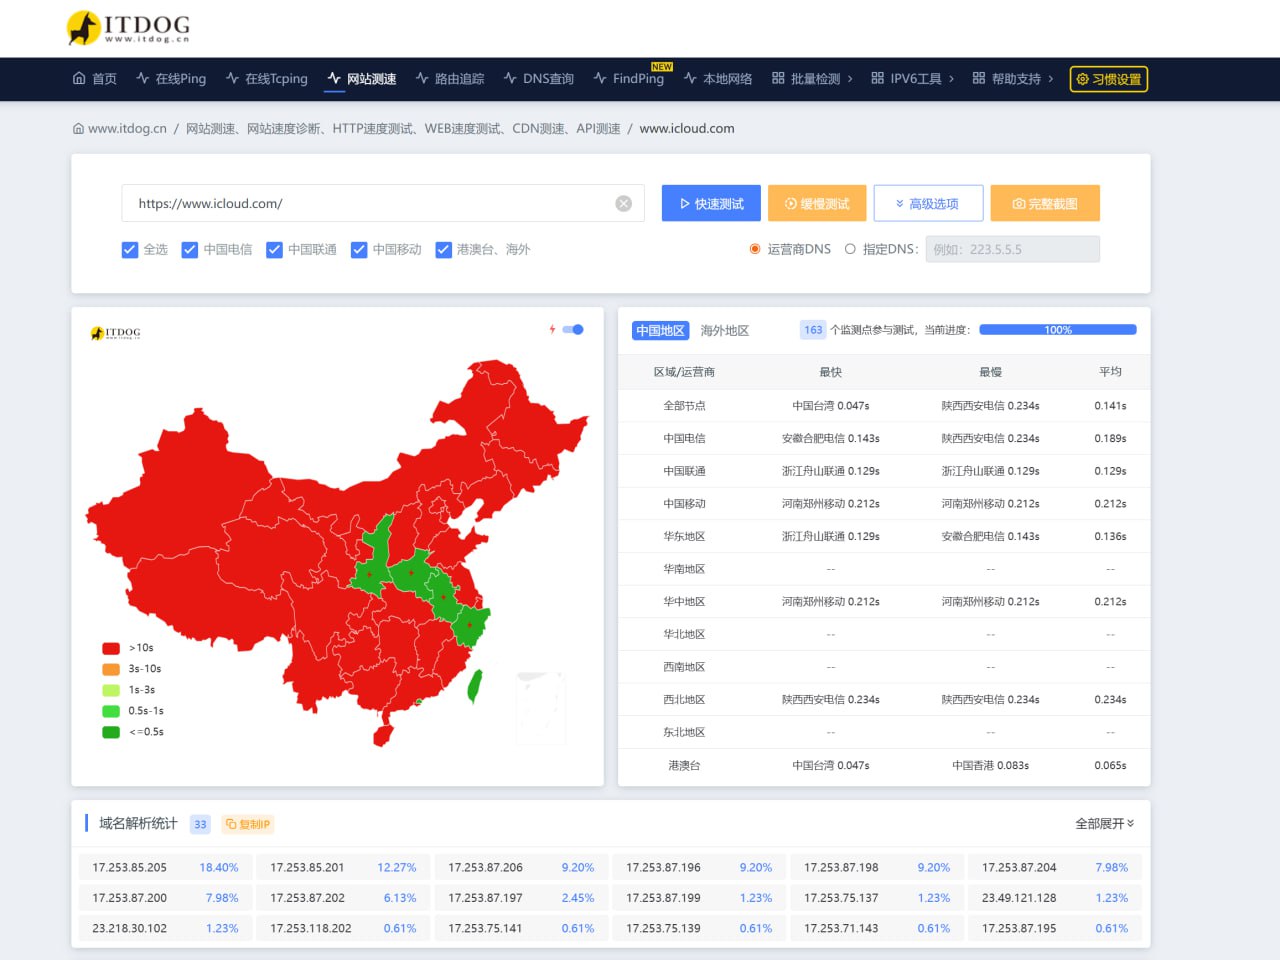
Task: Select 网站测速 nav tab
Action: 362,78
